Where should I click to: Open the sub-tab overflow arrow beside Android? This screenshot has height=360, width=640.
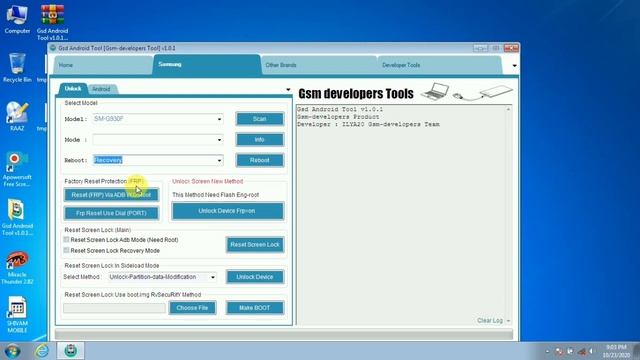pos(288,89)
